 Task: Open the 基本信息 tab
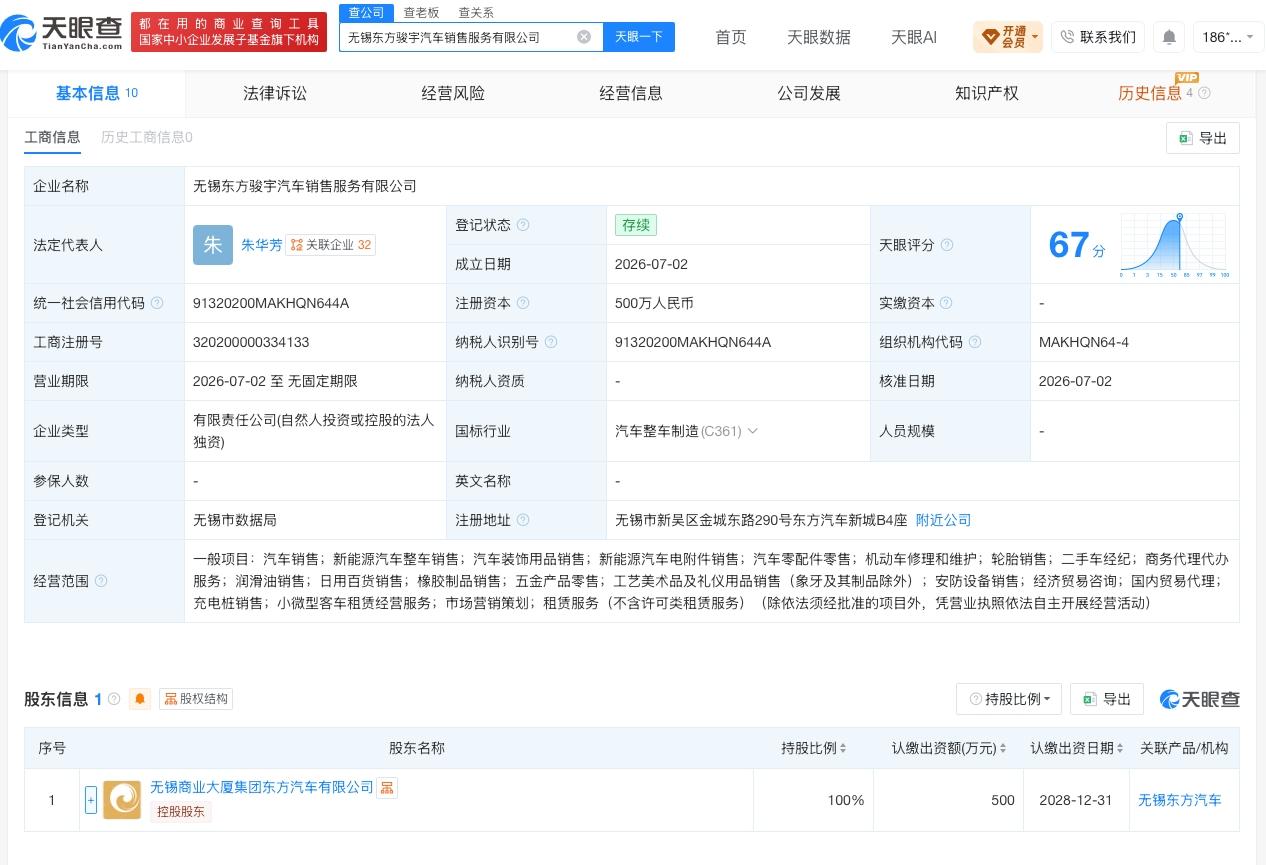click(x=96, y=93)
